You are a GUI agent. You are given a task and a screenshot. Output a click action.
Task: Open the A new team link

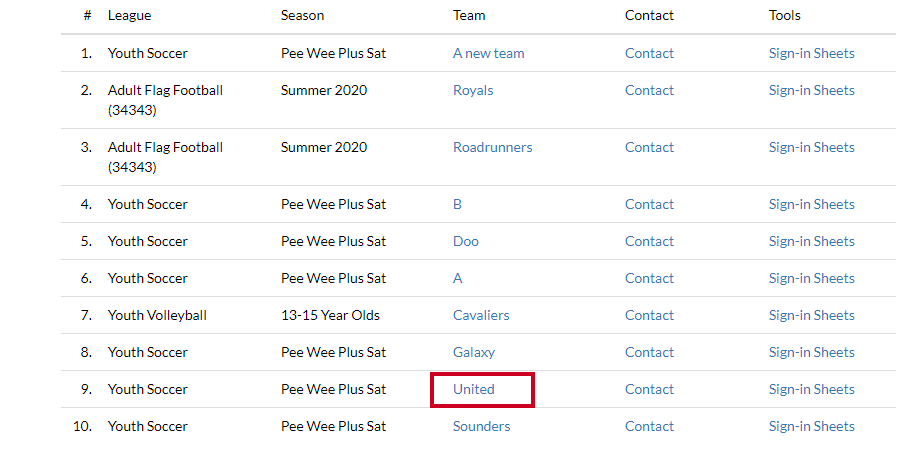click(488, 53)
